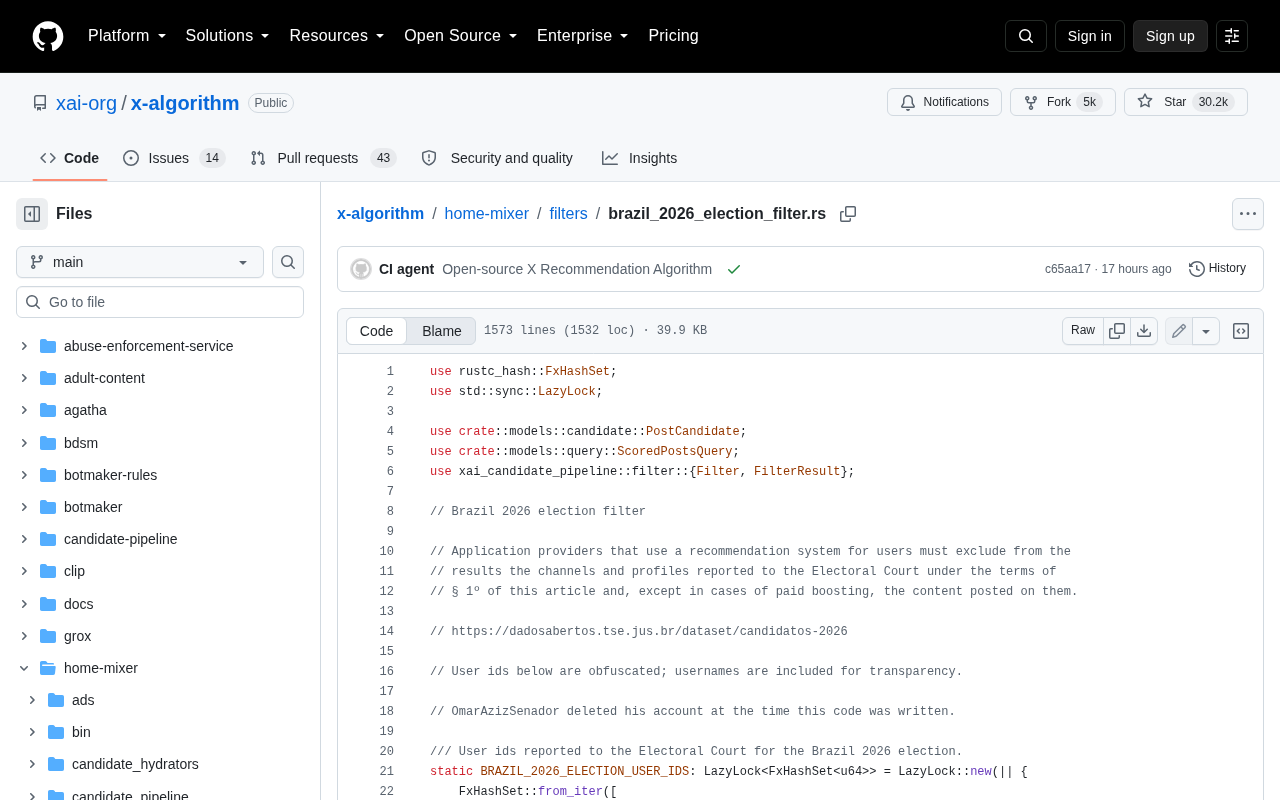Go to the Code tab
The image size is (1280, 800).
tap(70, 158)
